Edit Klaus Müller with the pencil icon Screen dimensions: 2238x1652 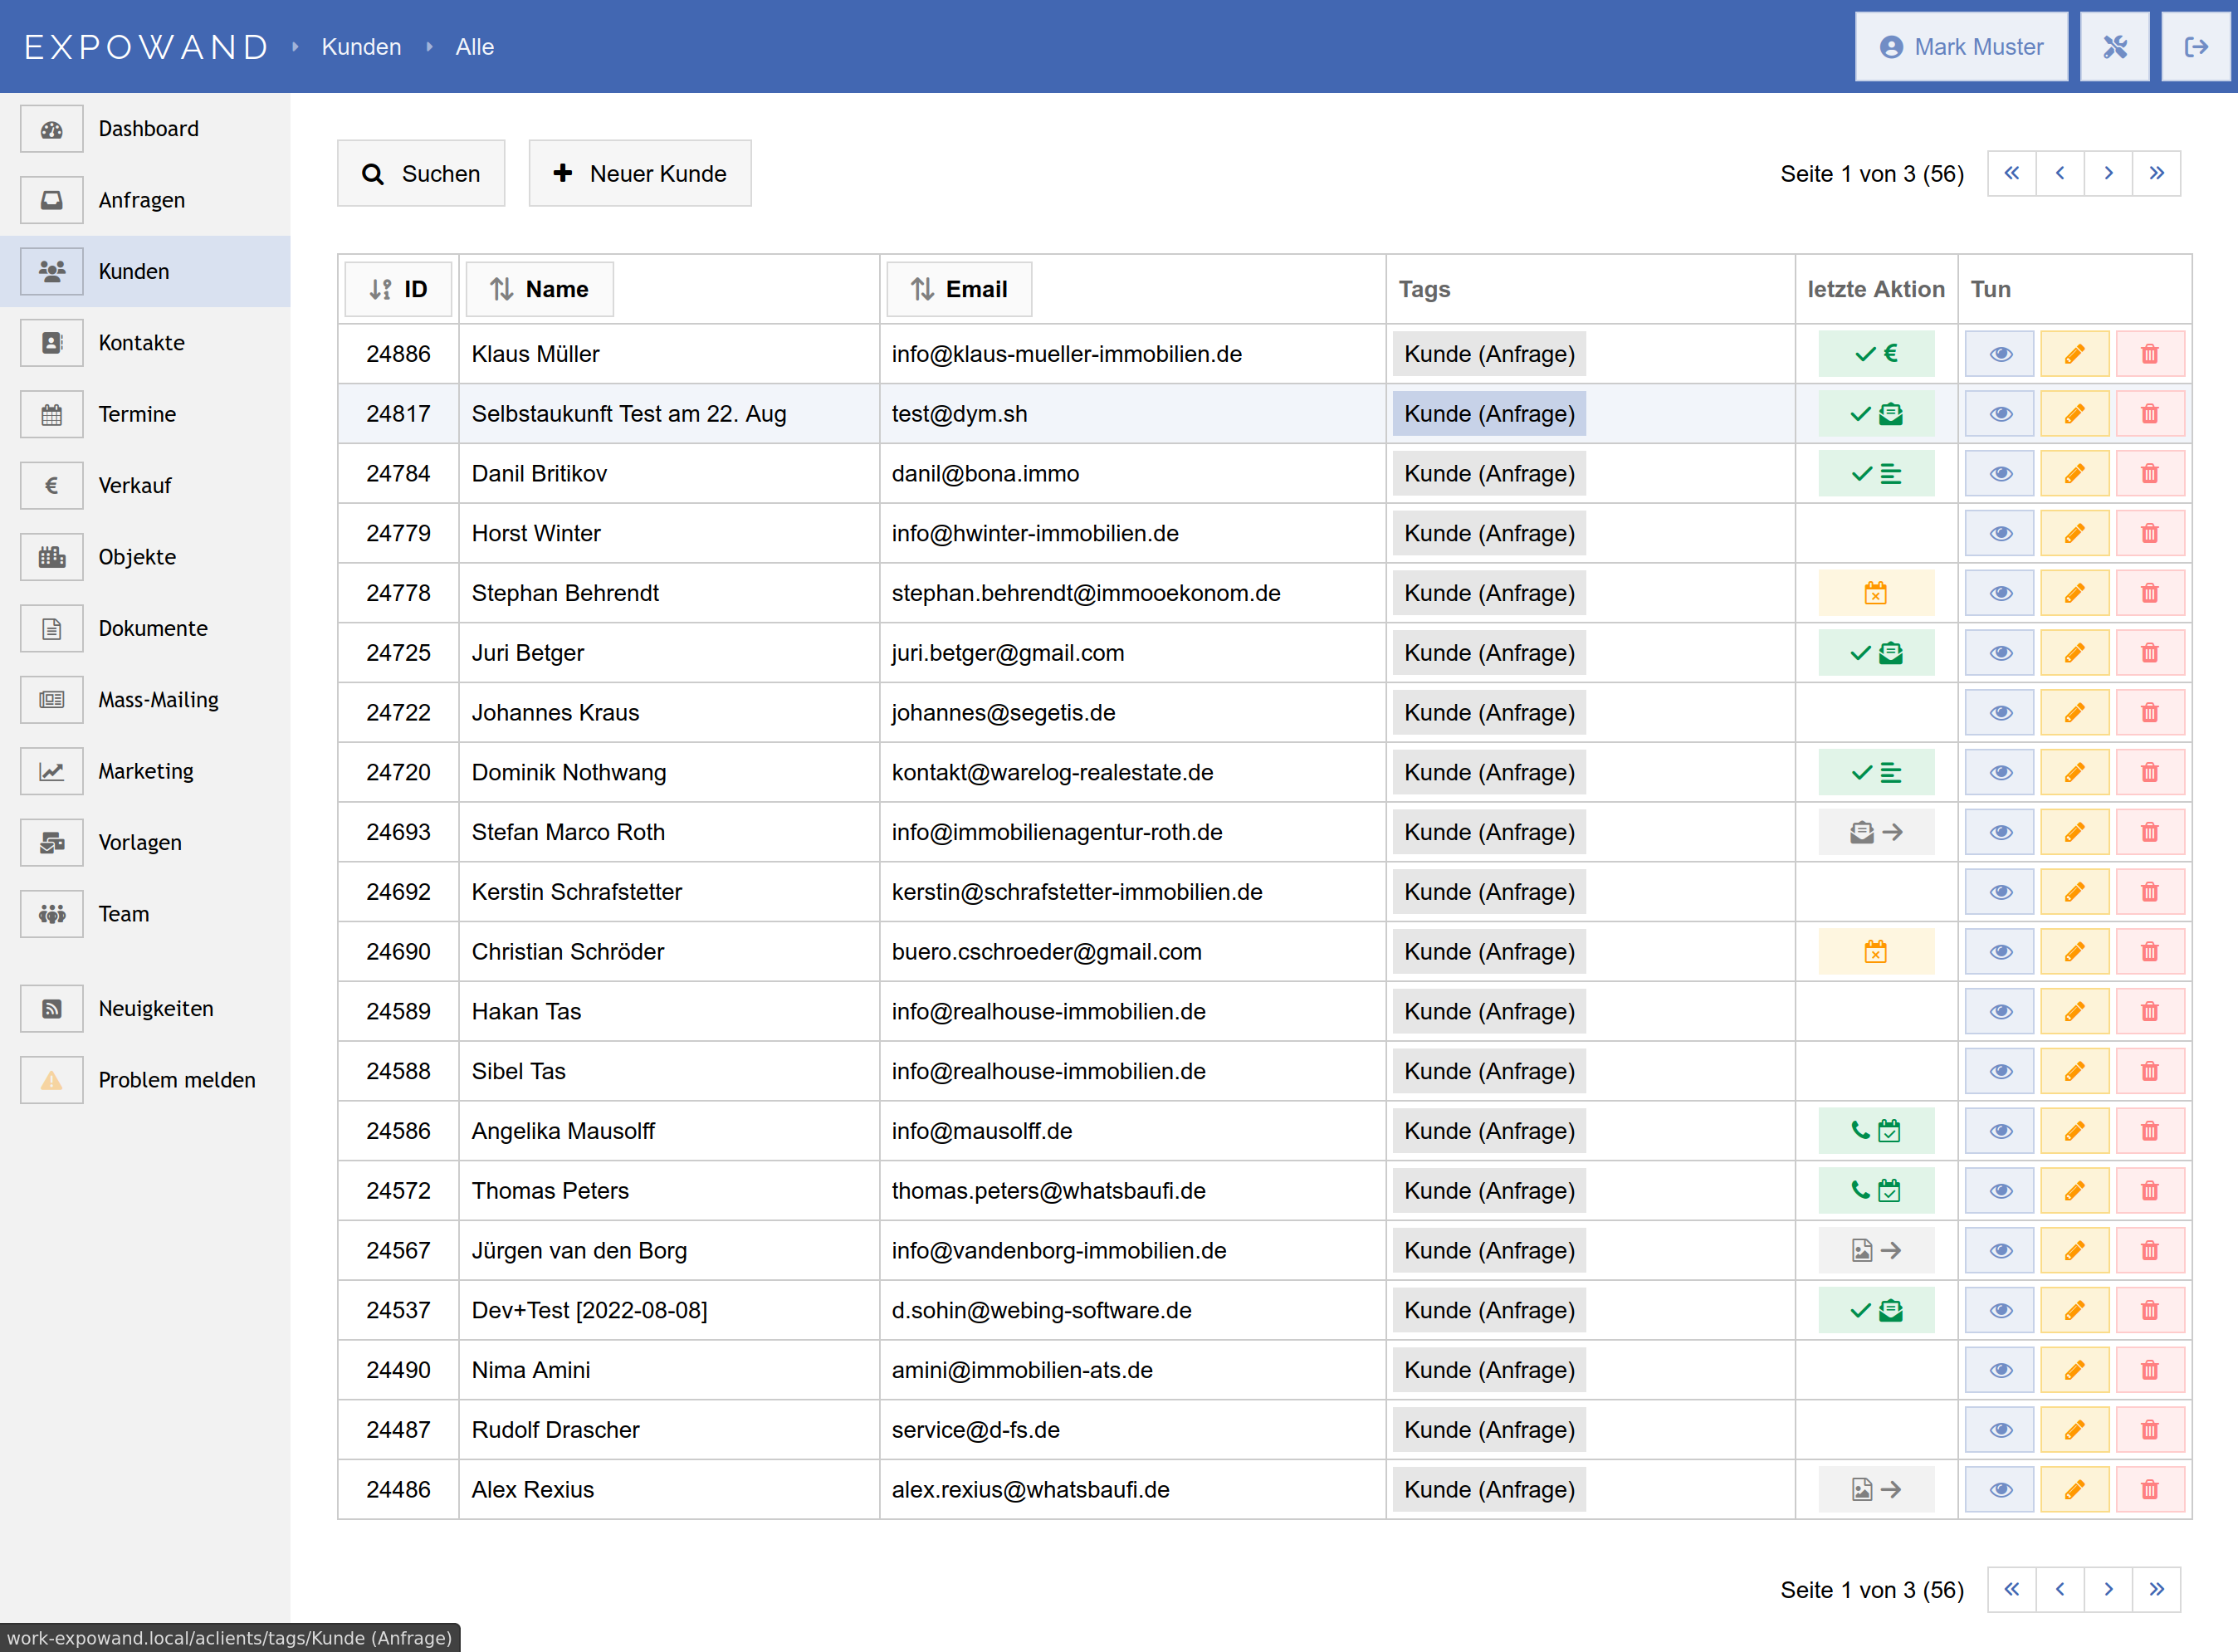tap(2074, 354)
